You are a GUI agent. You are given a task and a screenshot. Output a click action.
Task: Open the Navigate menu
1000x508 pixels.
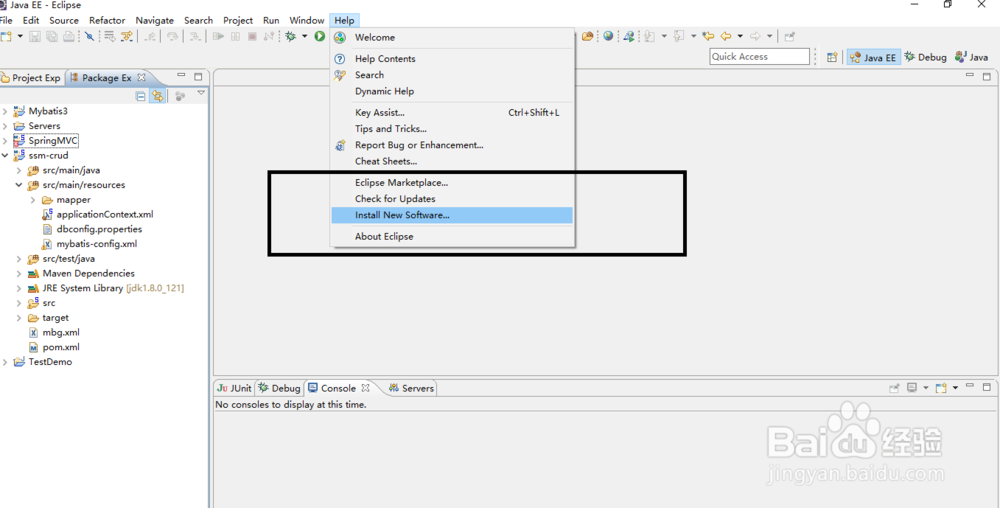154,20
